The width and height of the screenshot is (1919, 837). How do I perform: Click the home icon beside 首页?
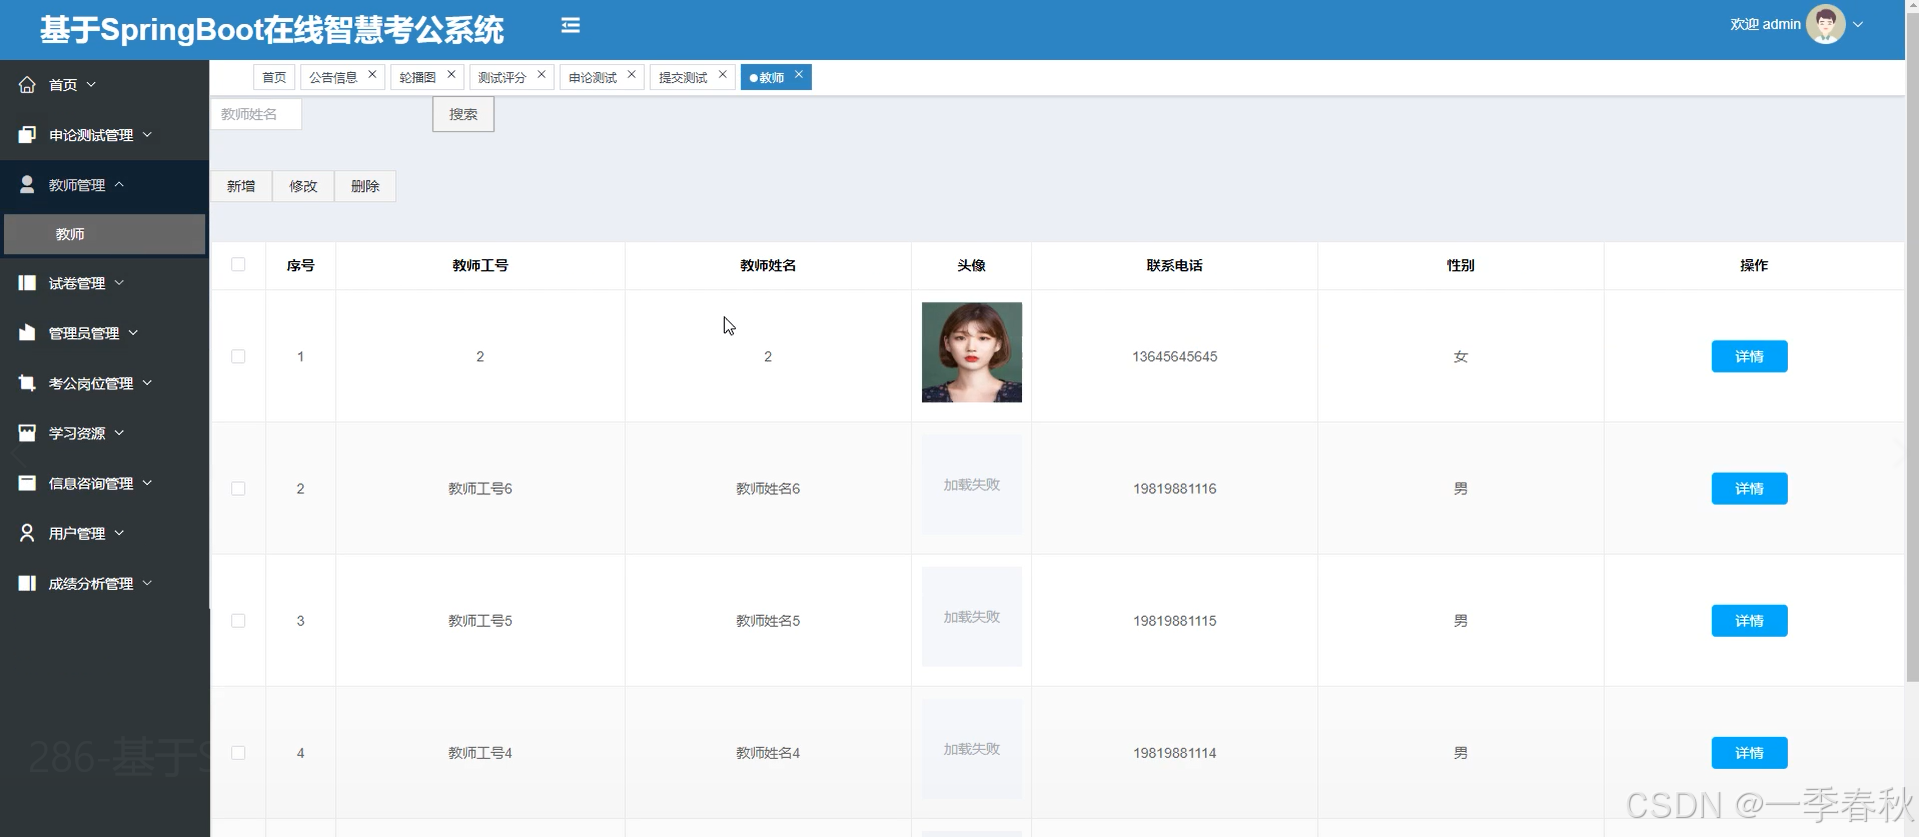point(27,85)
